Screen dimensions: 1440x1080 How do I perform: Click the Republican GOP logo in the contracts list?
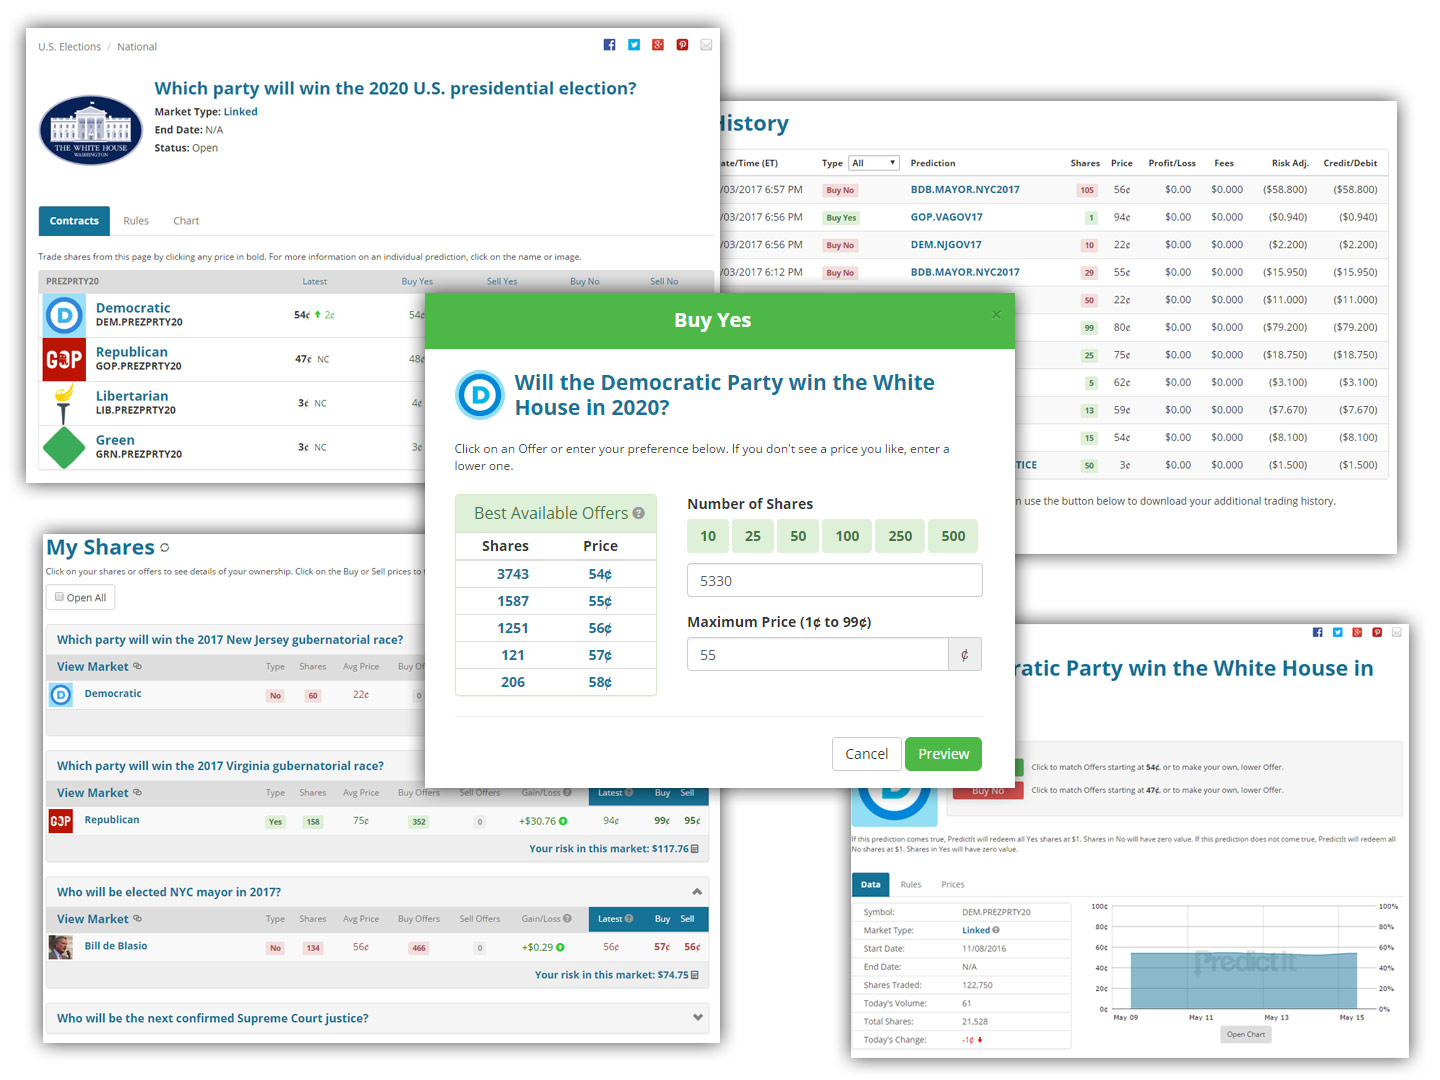(x=64, y=360)
